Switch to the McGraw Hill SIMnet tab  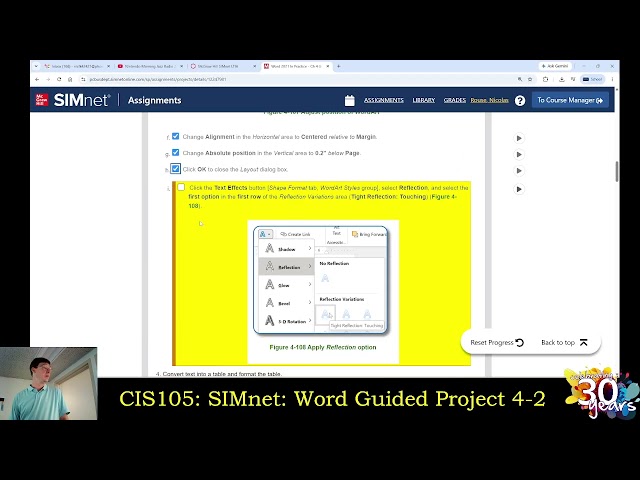(x=220, y=66)
